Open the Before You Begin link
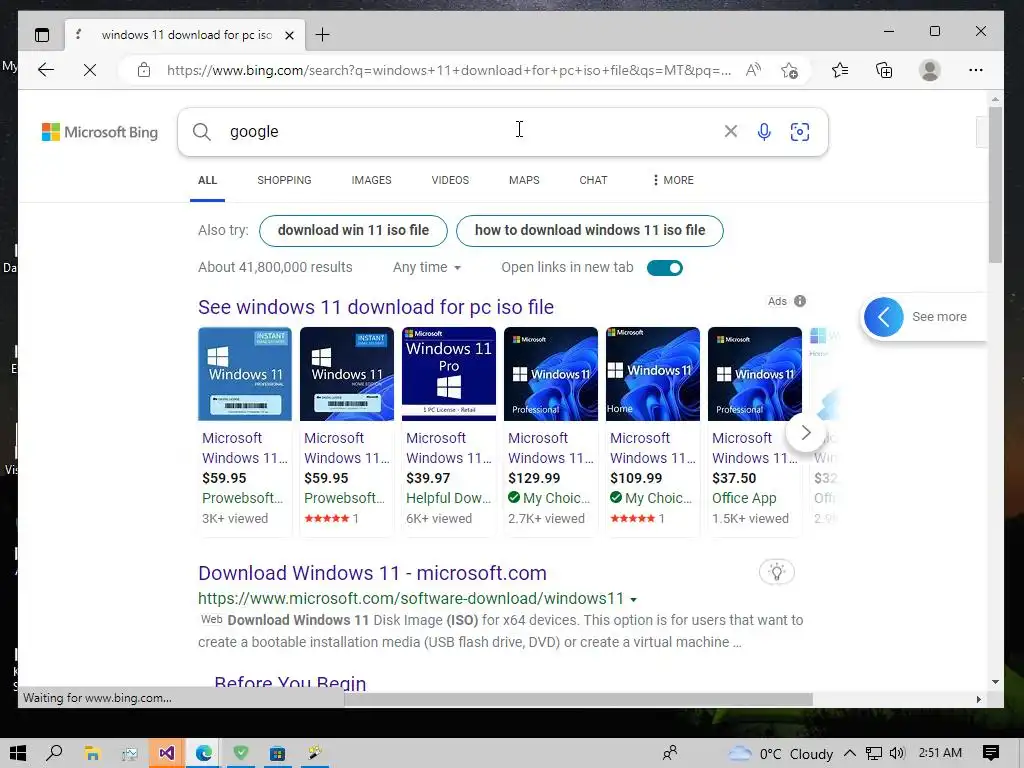1024x768 pixels. 290,683
